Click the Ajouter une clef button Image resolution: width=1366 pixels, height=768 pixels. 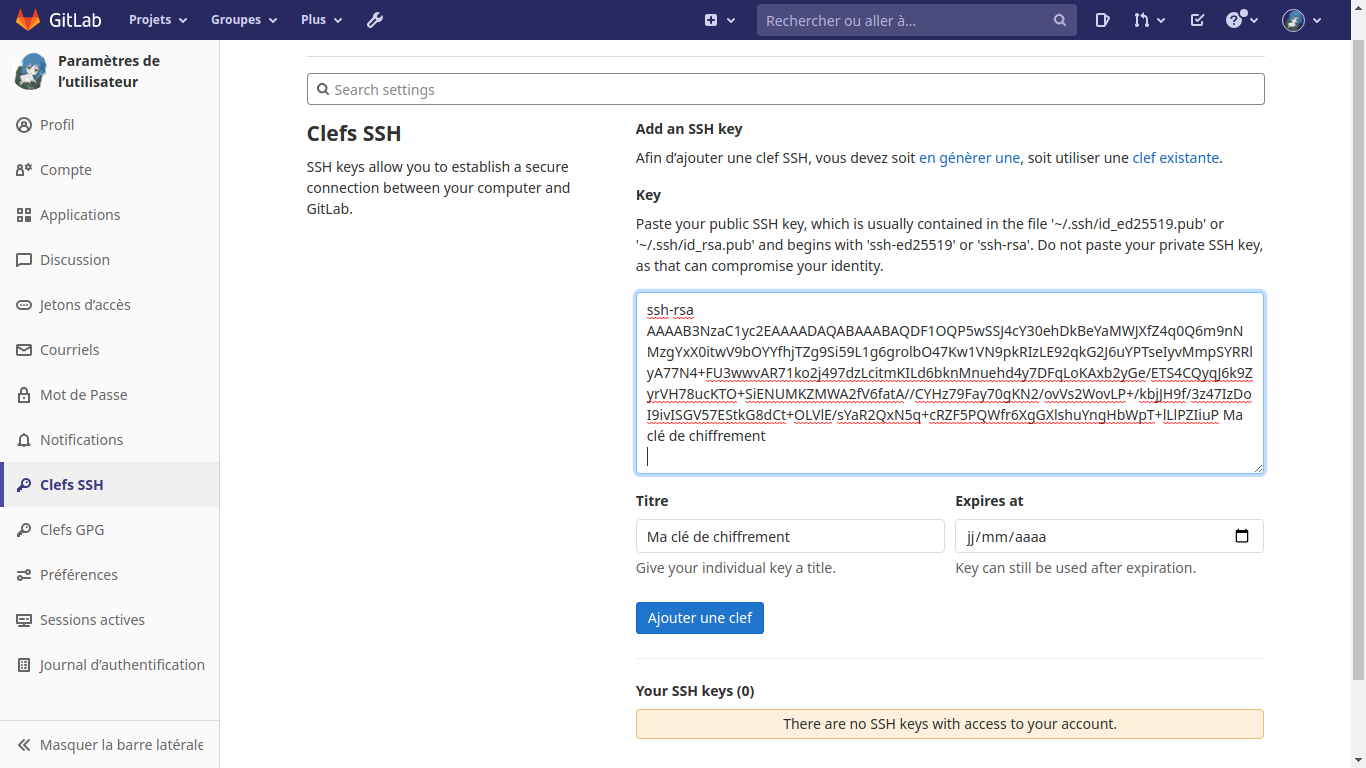(699, 618)
